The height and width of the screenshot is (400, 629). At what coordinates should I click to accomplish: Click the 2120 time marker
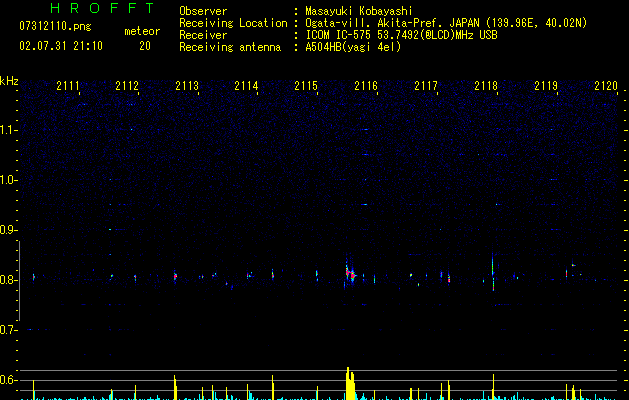coord(606,86)
